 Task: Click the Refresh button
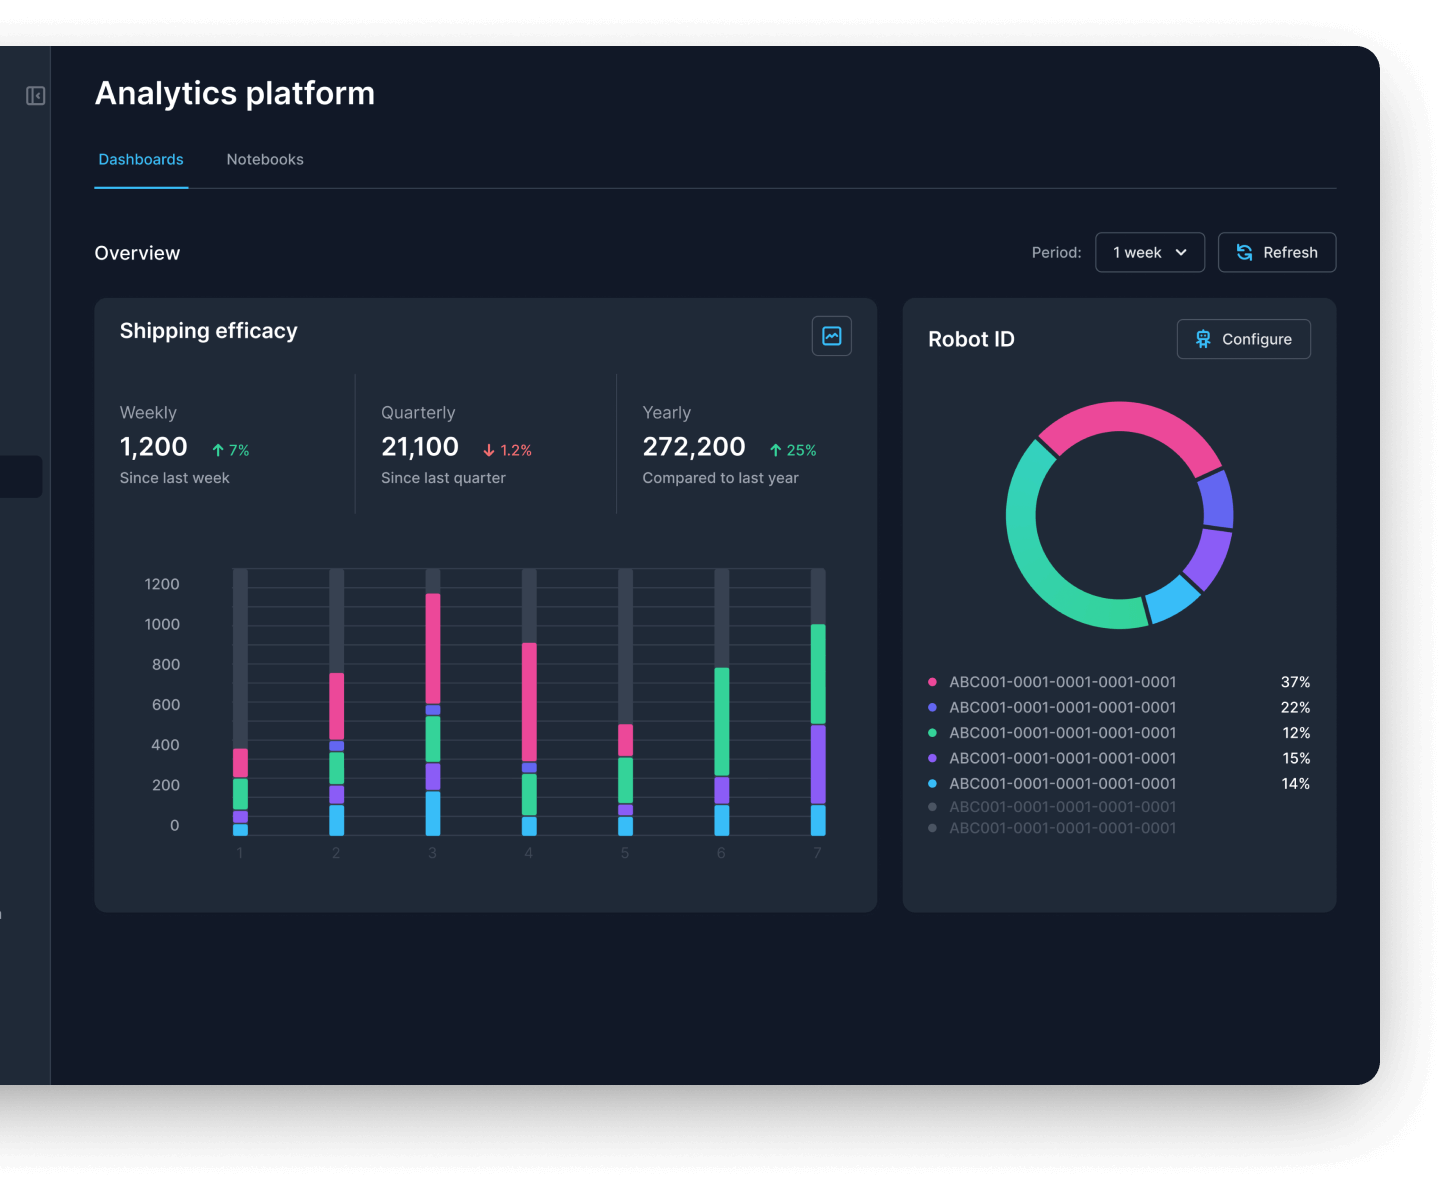[1277, 252]
